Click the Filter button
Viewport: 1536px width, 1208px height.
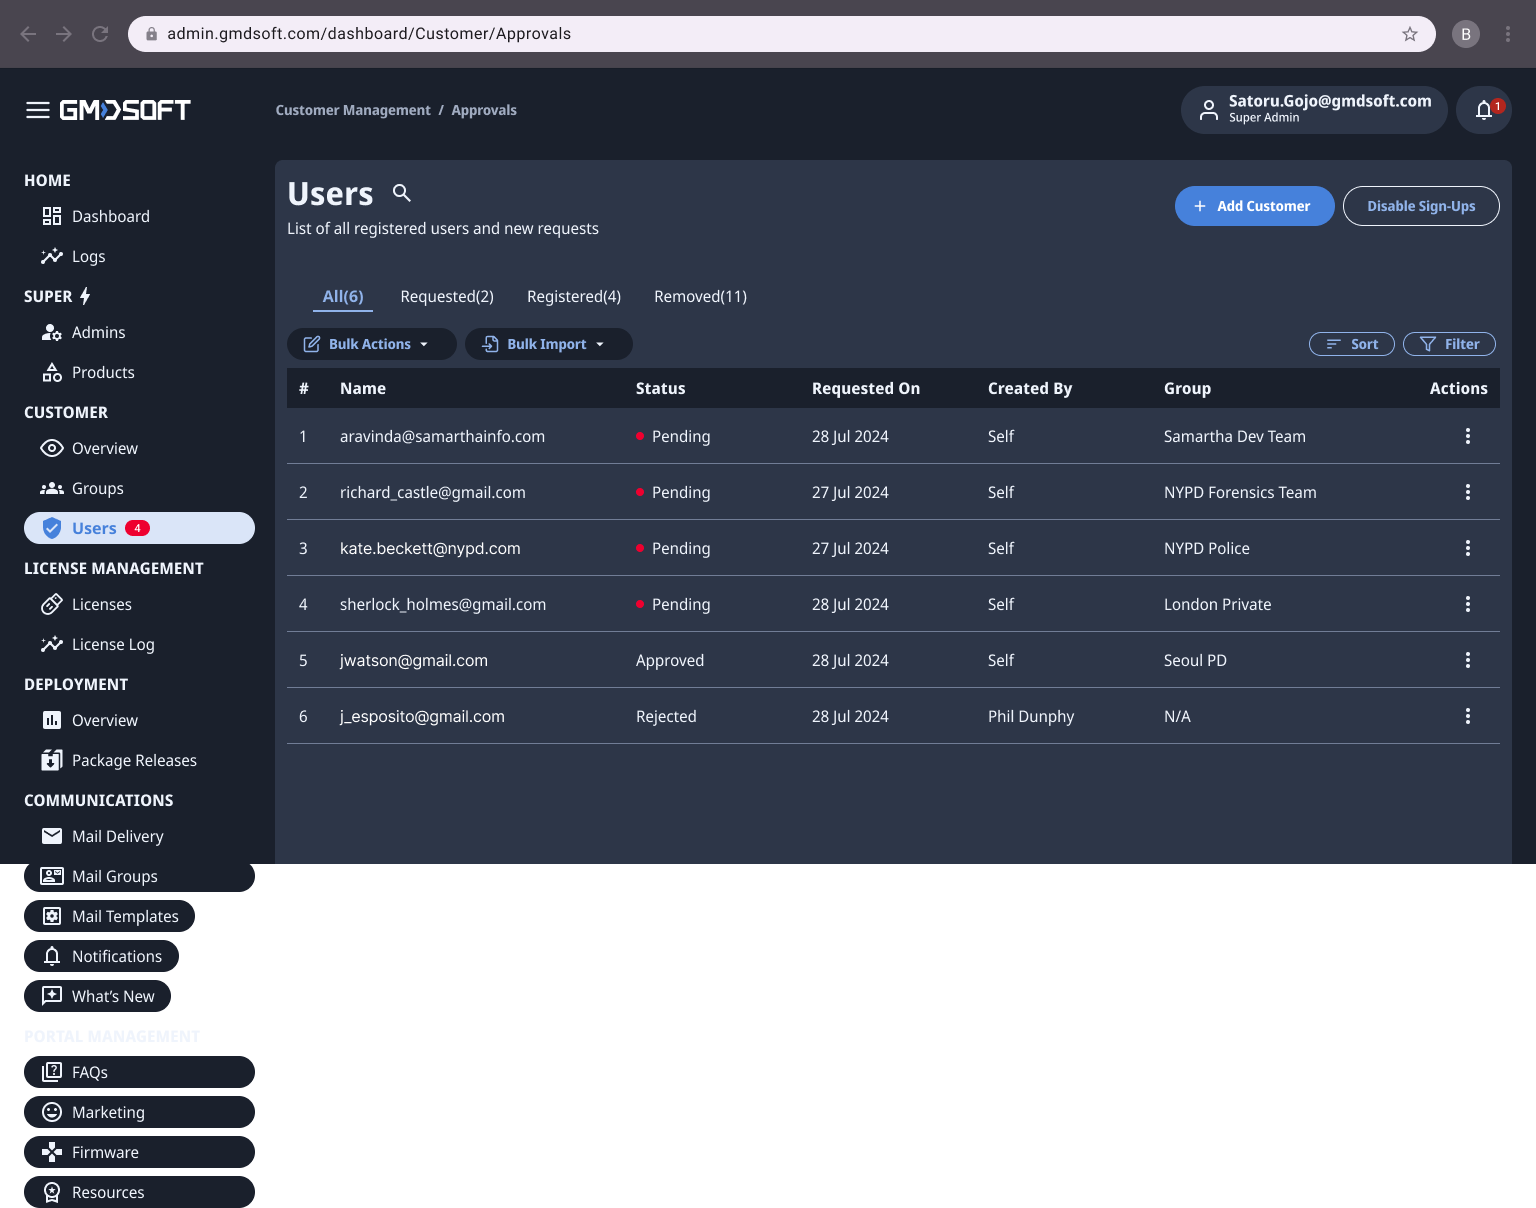point(1449,344)
